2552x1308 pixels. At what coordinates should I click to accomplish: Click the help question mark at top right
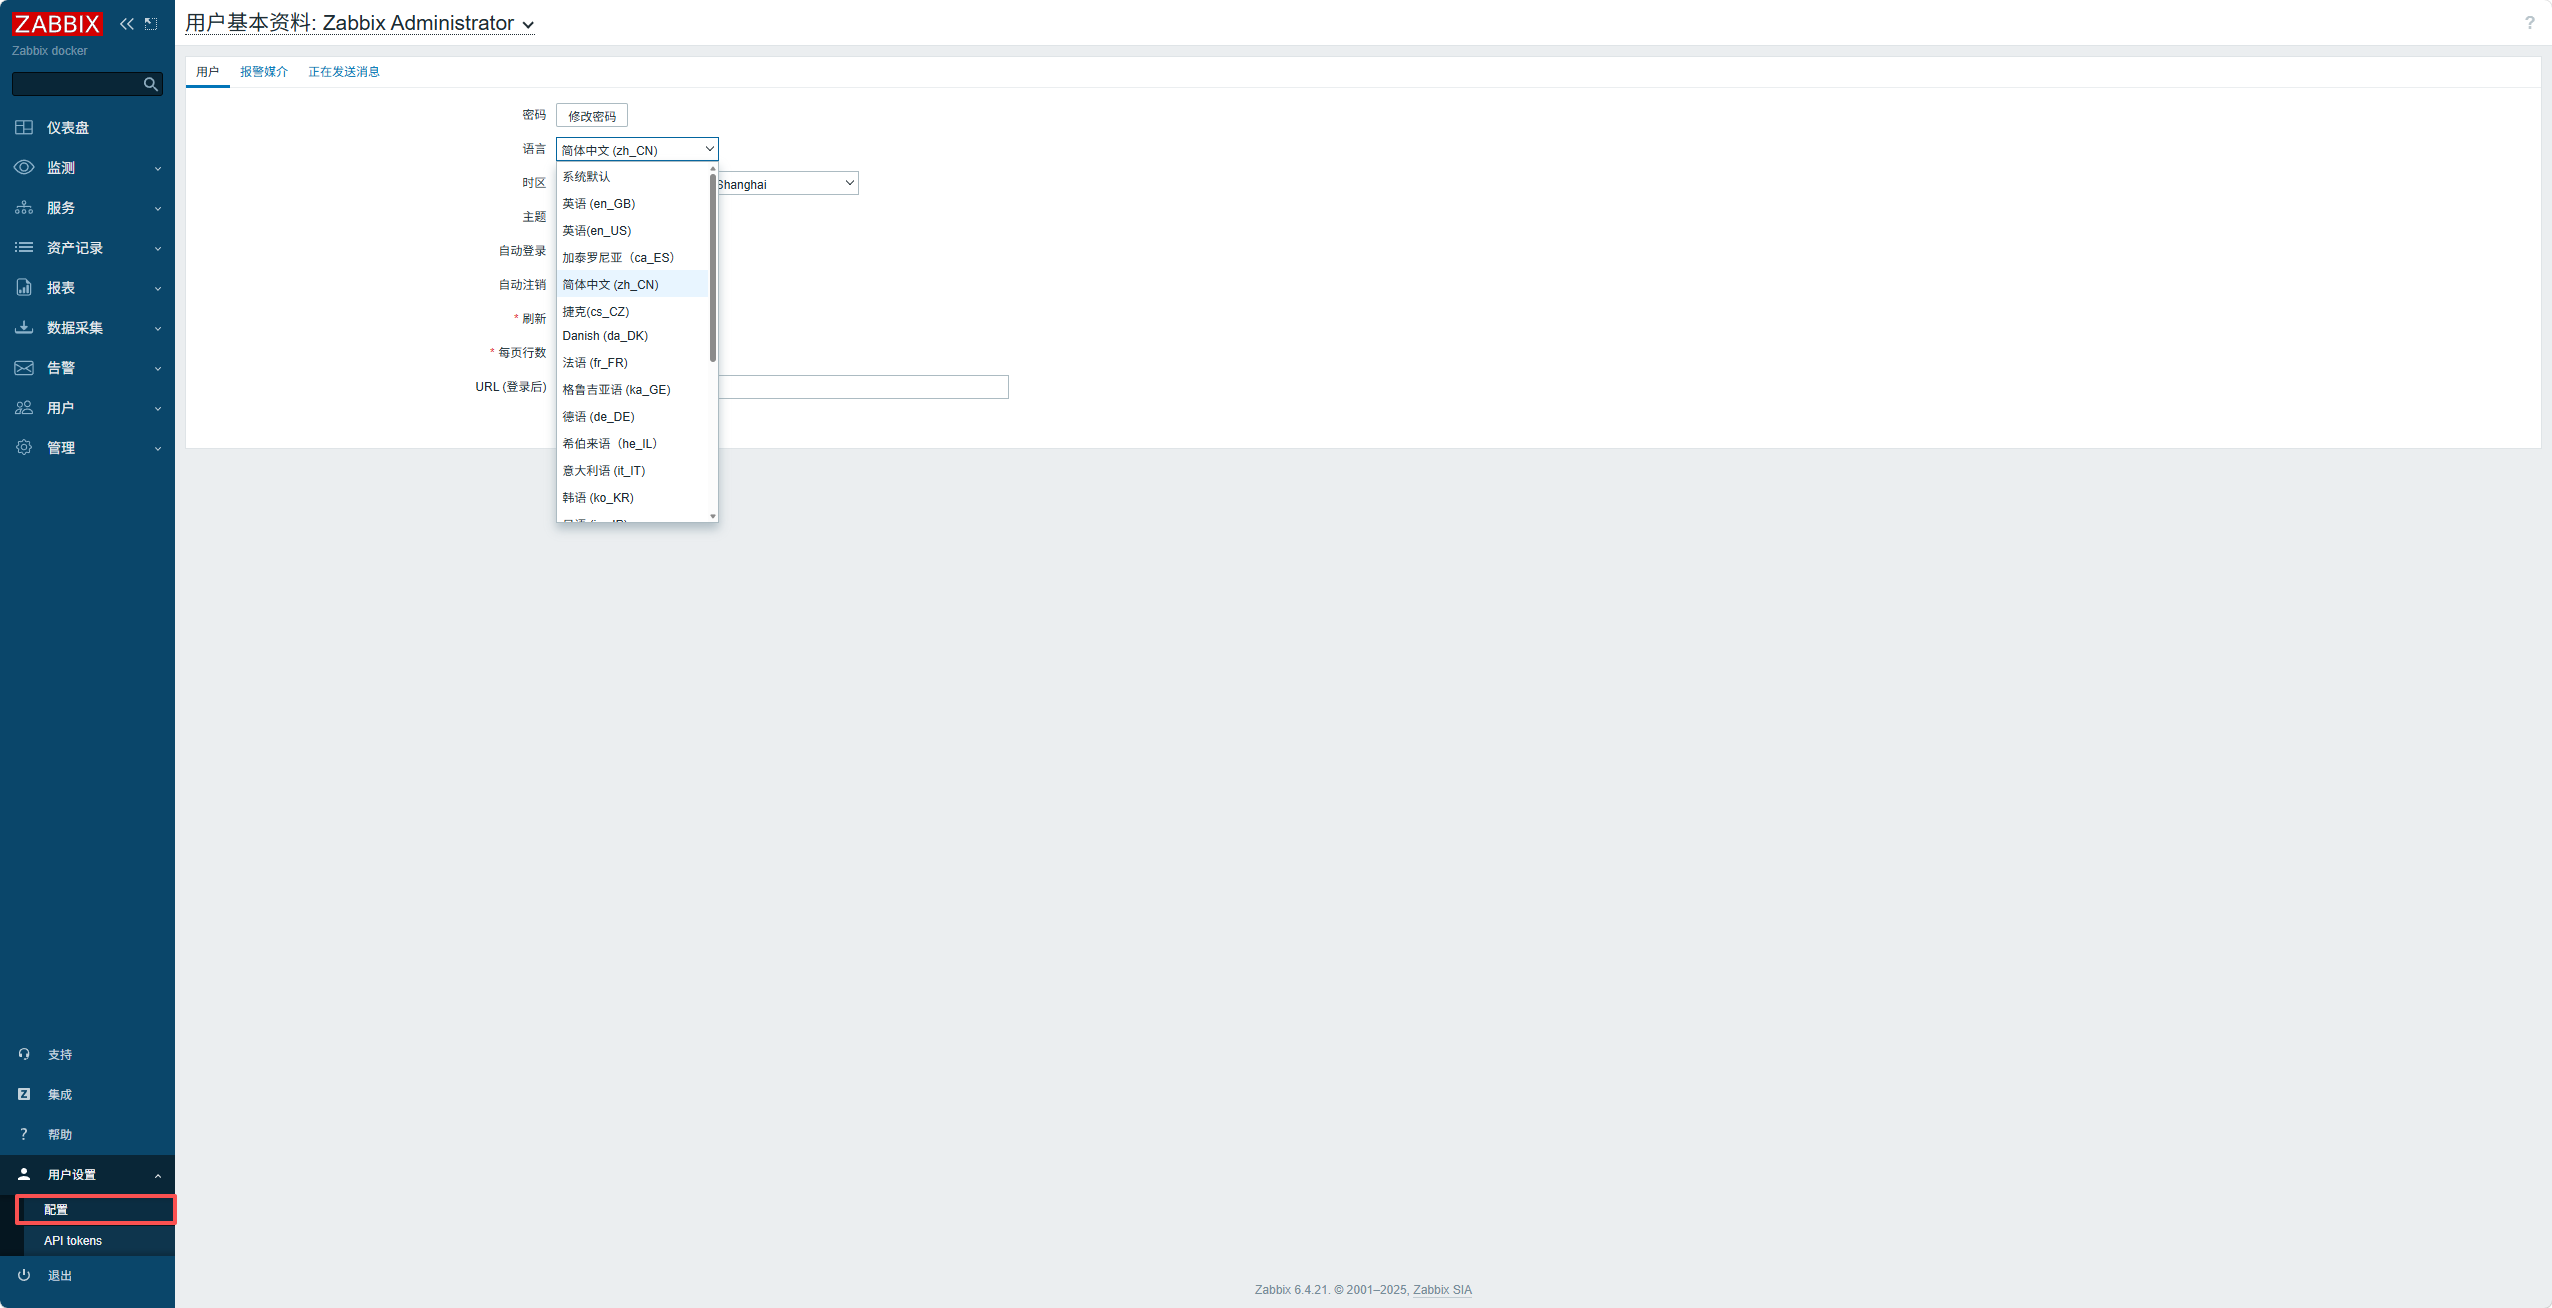(2529, 23)
